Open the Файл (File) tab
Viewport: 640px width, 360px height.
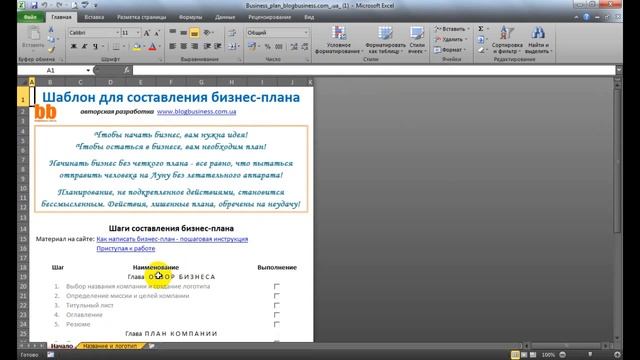30,17
